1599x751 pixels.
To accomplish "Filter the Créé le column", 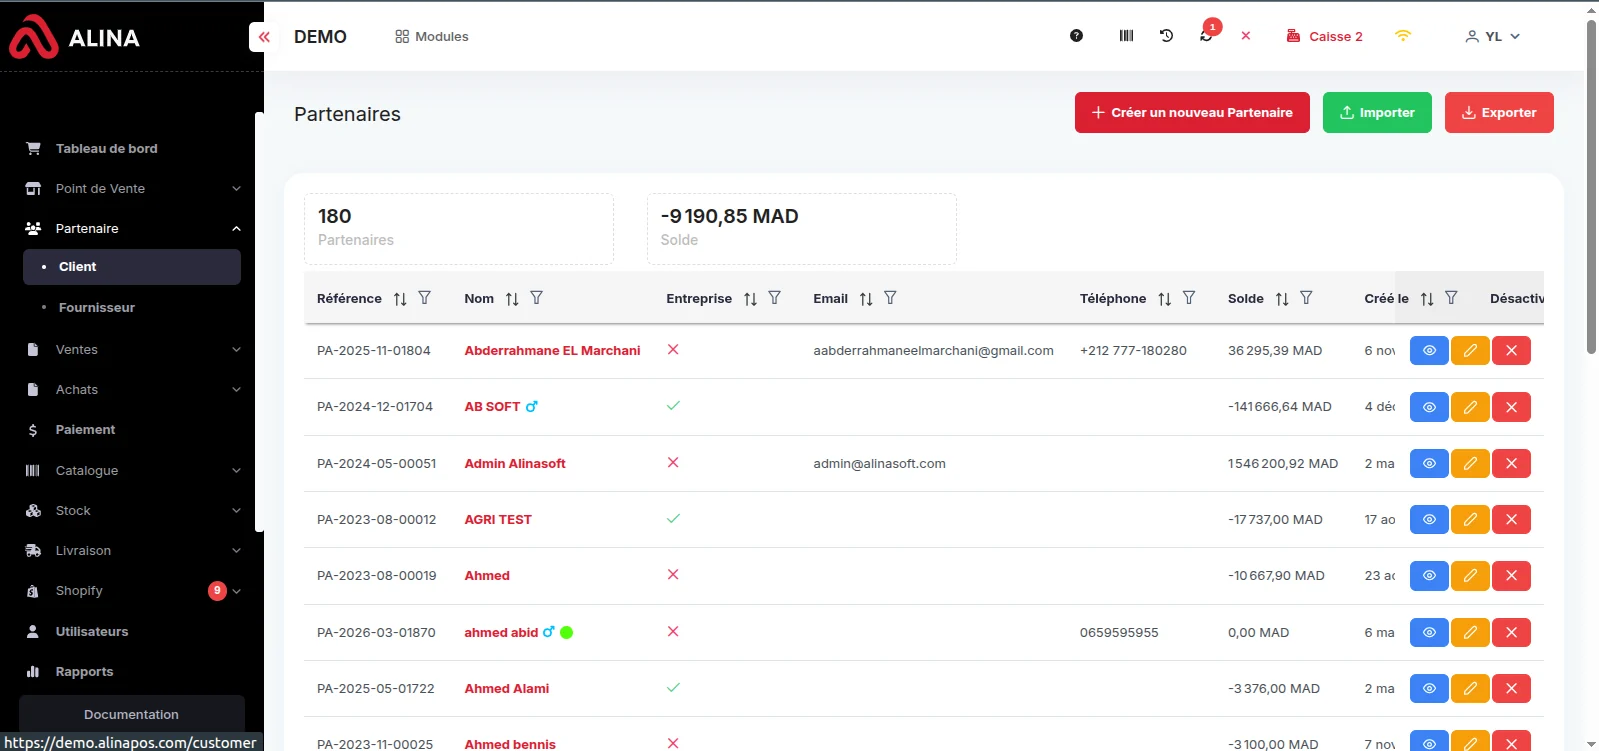I will [1452, 298].
